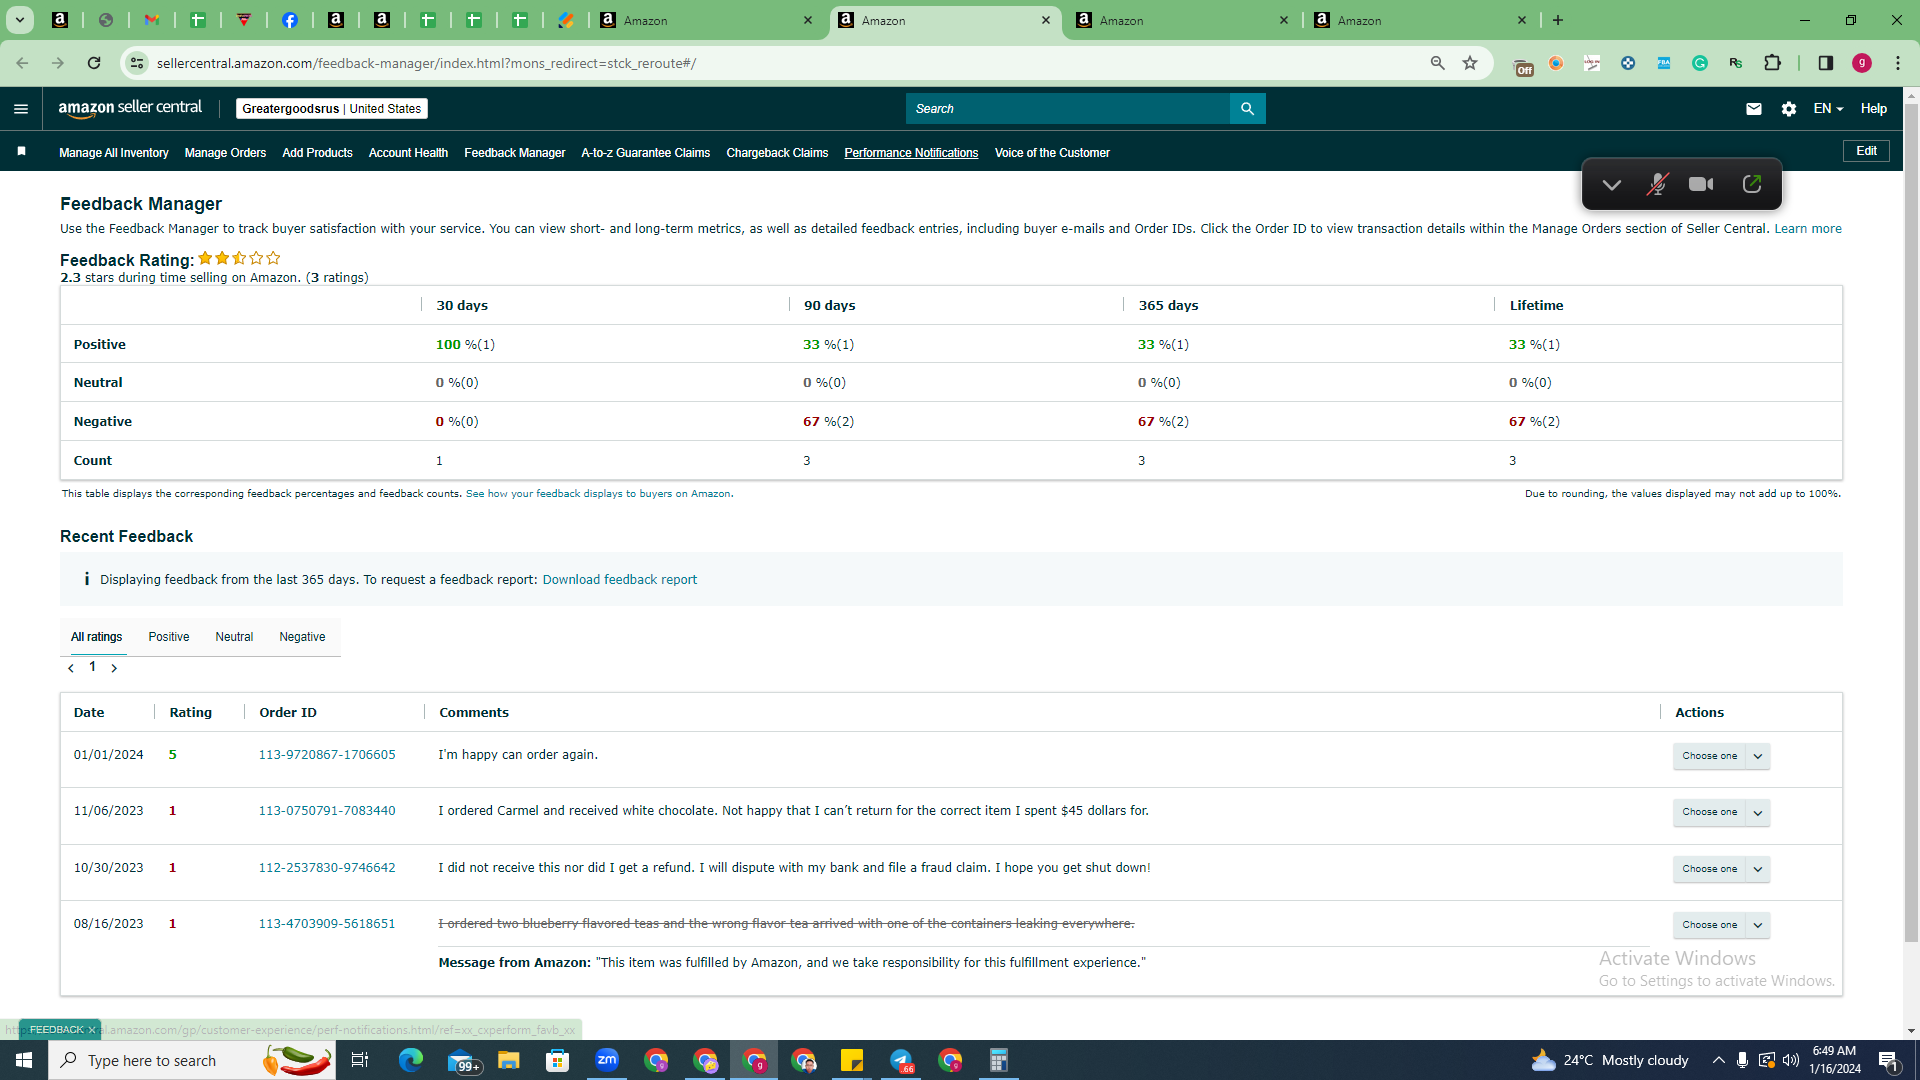
Task: Close the FEEDBACK tag at bottom left
Action: point(92,1030)
